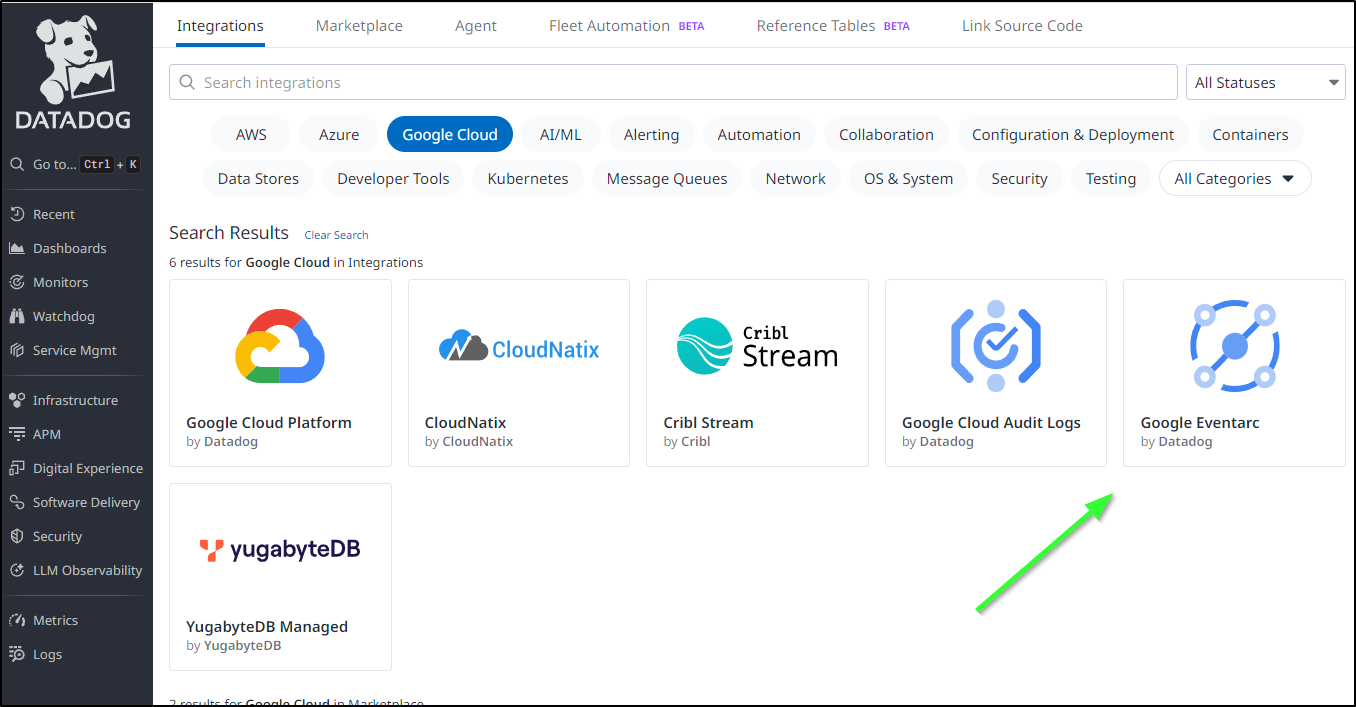1356x707 pixels.
Task: Switch to the Integrations tab
Action: (x=220, y=26)
